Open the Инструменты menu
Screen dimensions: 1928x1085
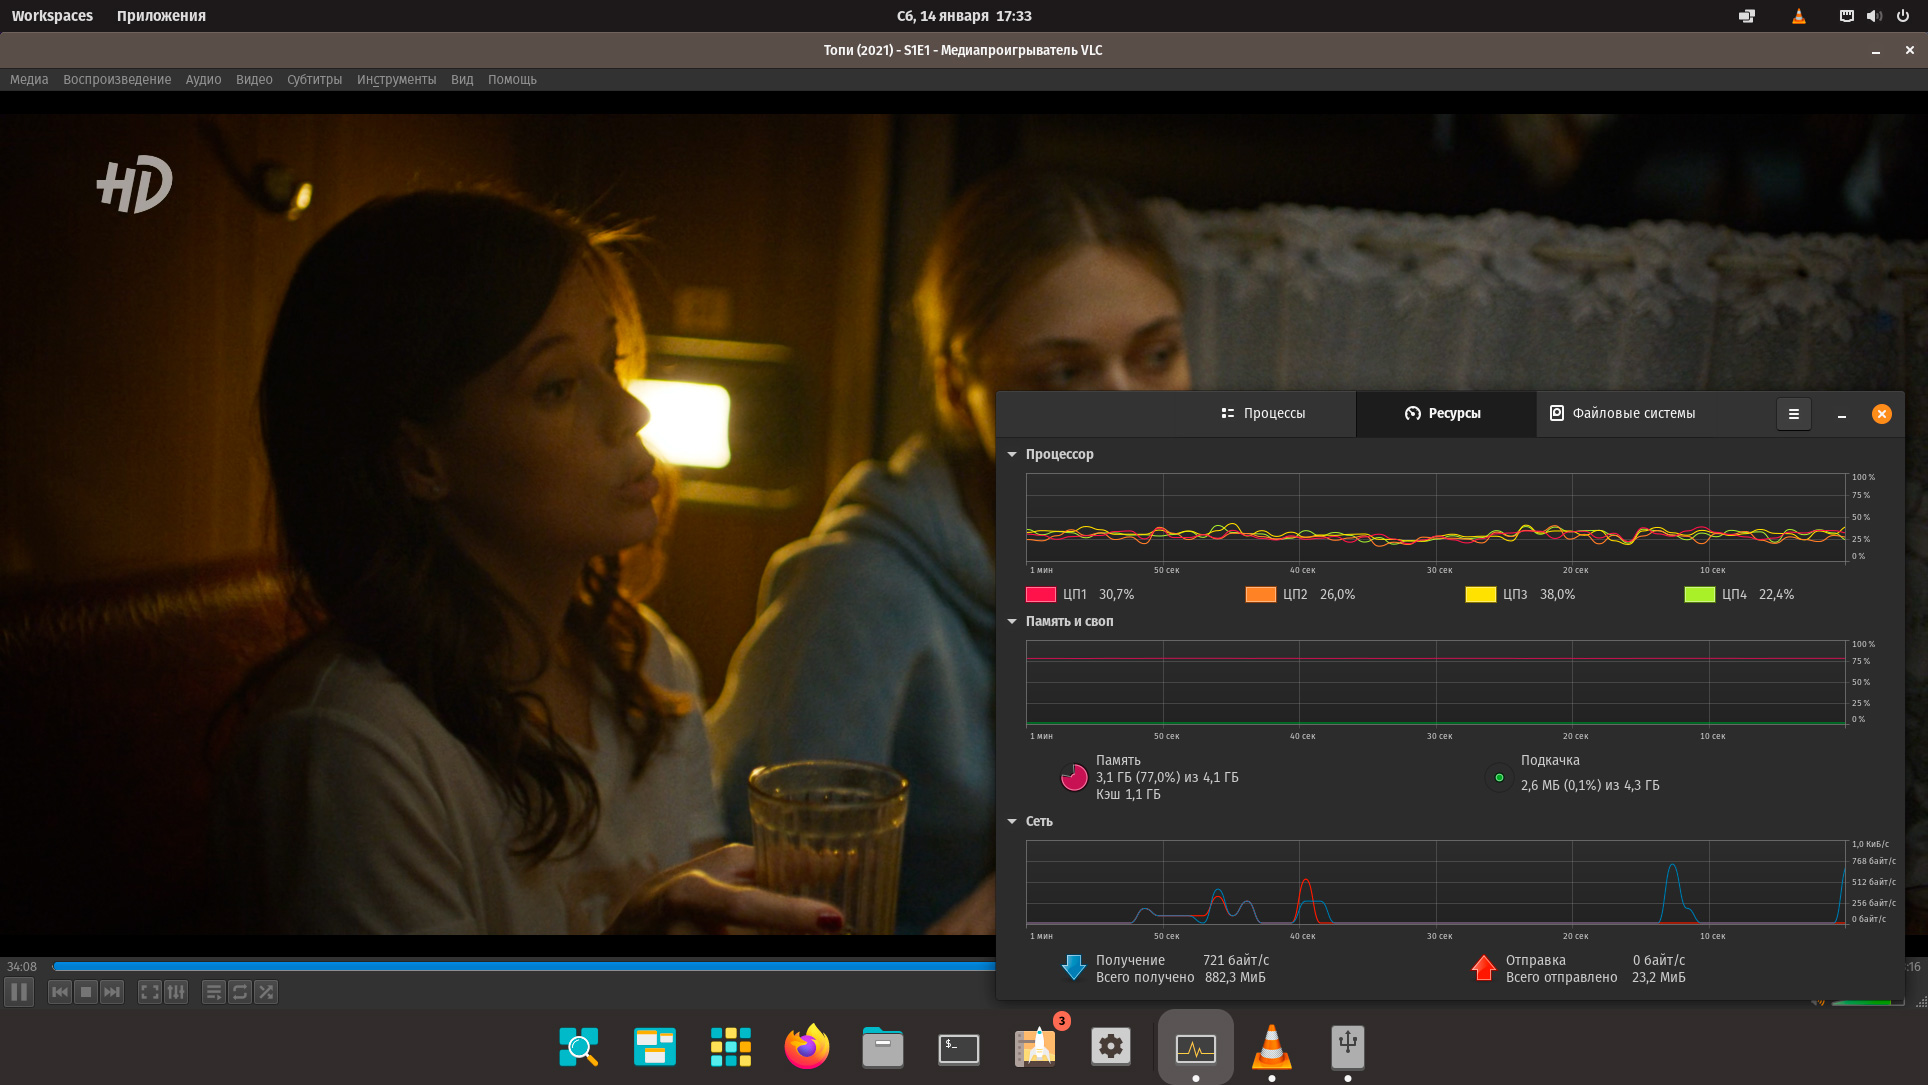(396, 80)
